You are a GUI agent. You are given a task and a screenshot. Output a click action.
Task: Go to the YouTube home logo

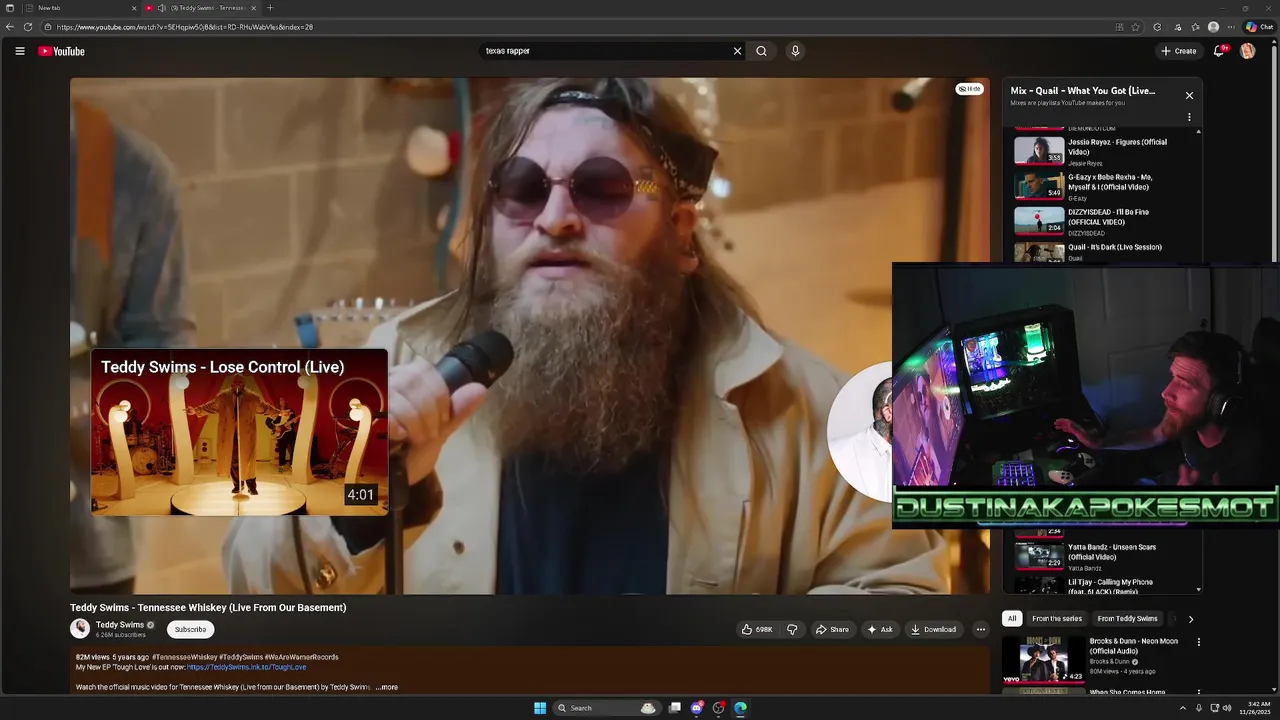[x=61, y=51]
